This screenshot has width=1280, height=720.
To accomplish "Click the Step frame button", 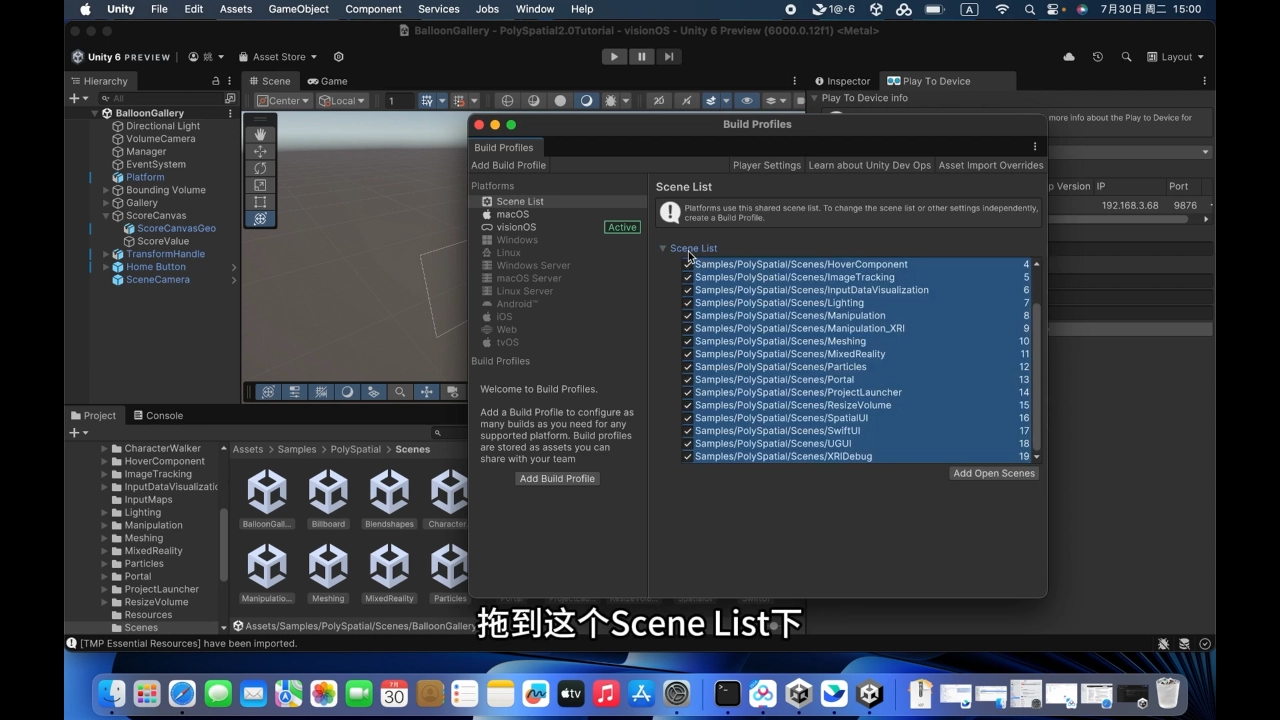I will pyautogui.click(x=669, y=57).
